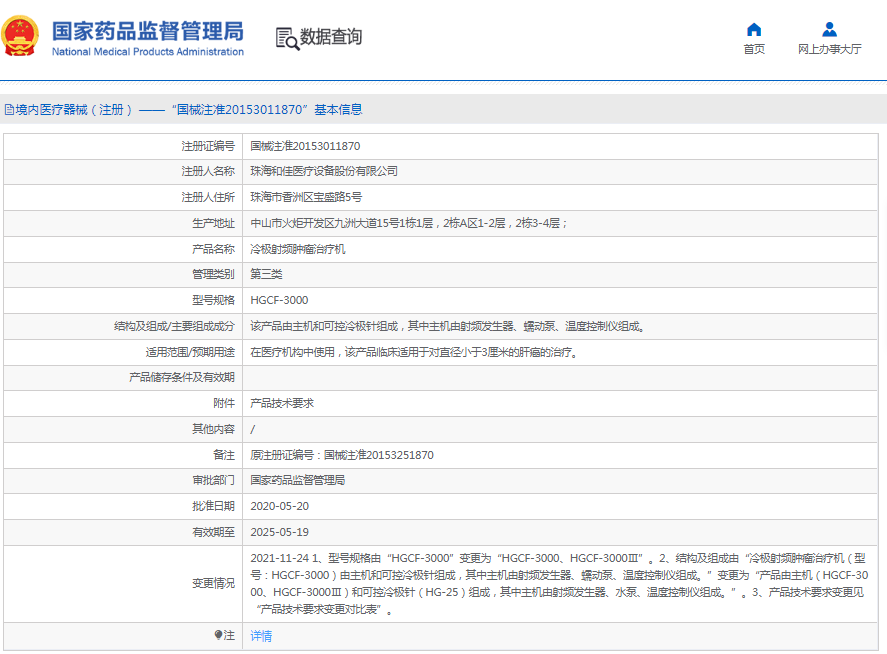Select structure text 该产品由主机和可控冷极针组成
The image size is (887, 654).
(448, 326)
